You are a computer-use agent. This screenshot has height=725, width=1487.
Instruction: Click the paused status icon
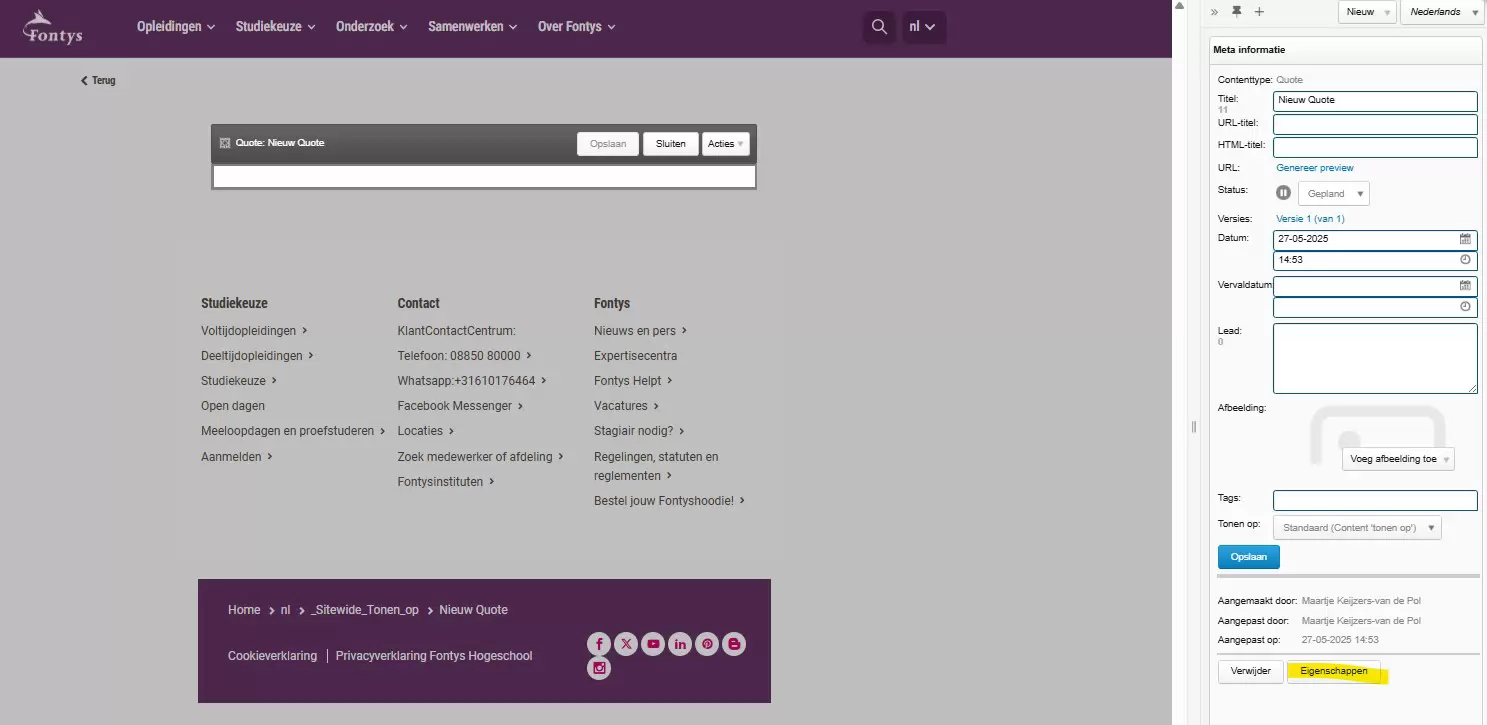(1284, 193)
